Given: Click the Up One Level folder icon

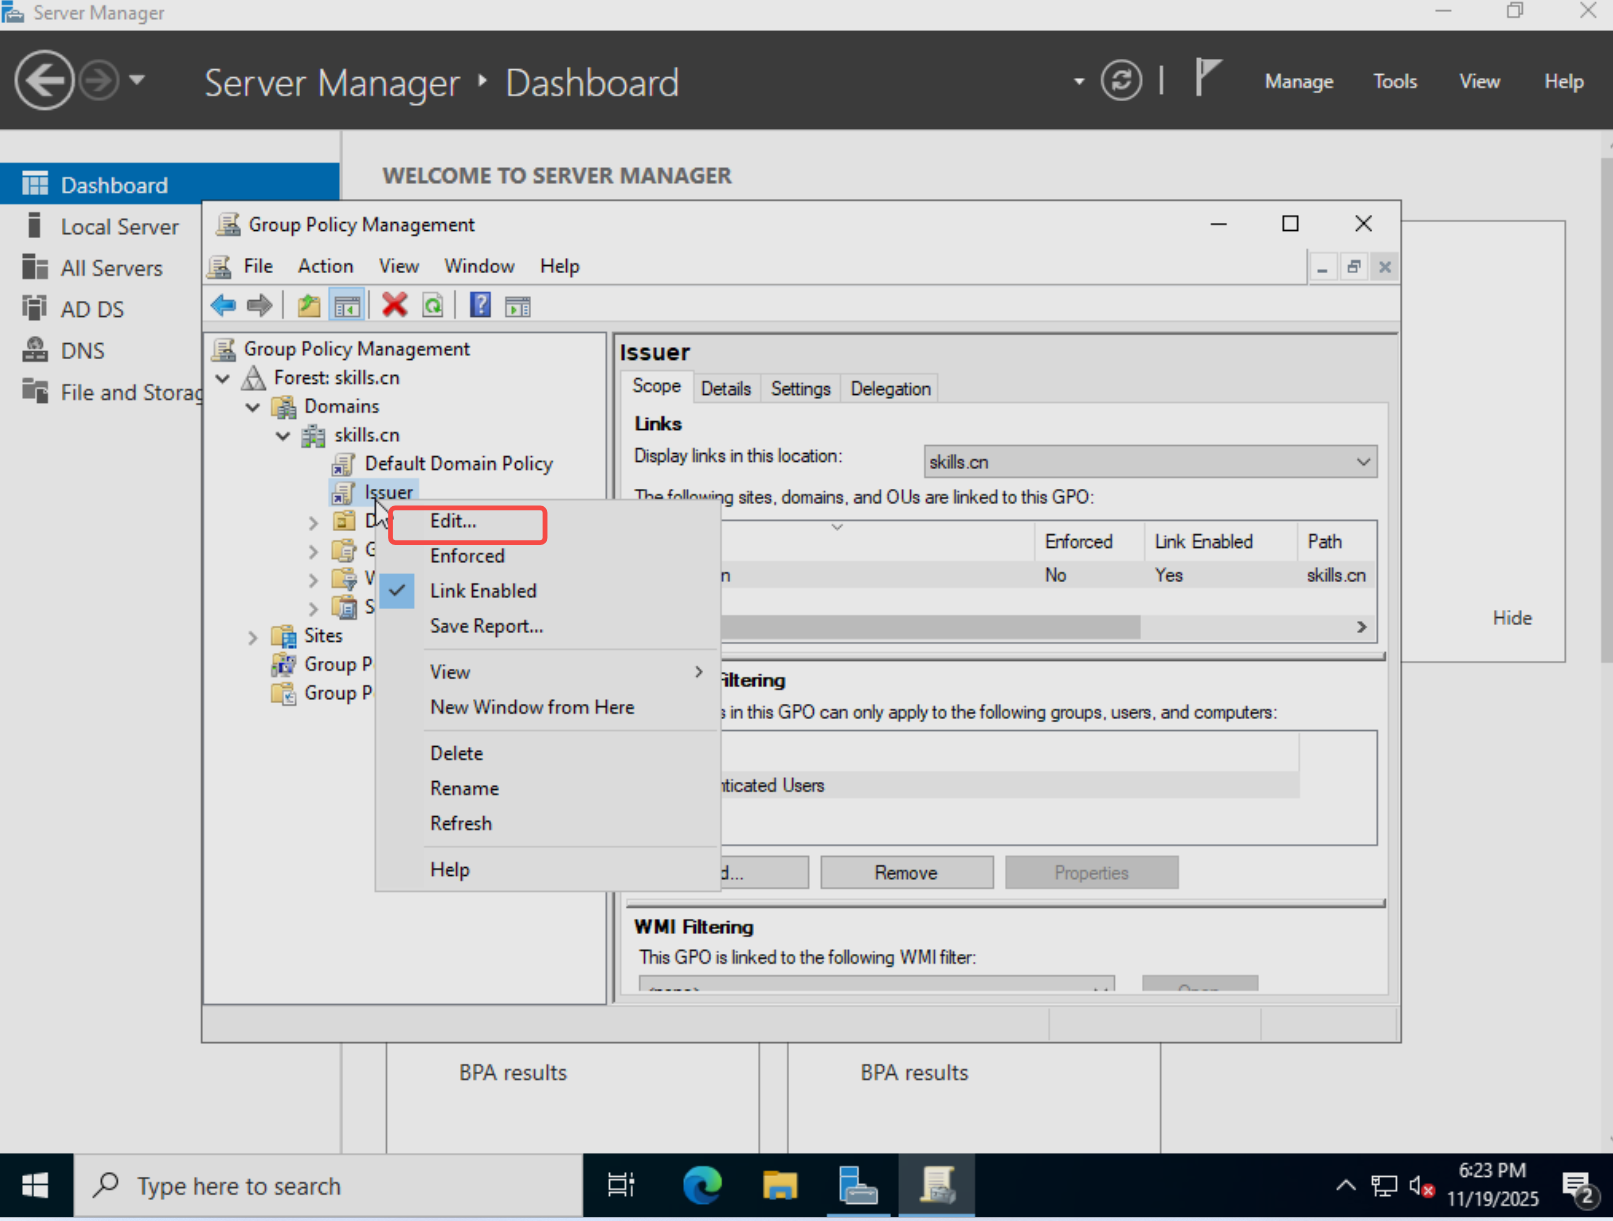Looking at the screenshot, I should [309, 306].
